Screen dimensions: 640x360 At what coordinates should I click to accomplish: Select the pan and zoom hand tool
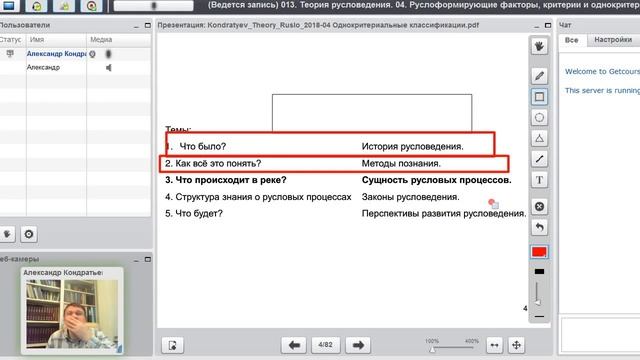pyautogui.click(x=539, y=46)
